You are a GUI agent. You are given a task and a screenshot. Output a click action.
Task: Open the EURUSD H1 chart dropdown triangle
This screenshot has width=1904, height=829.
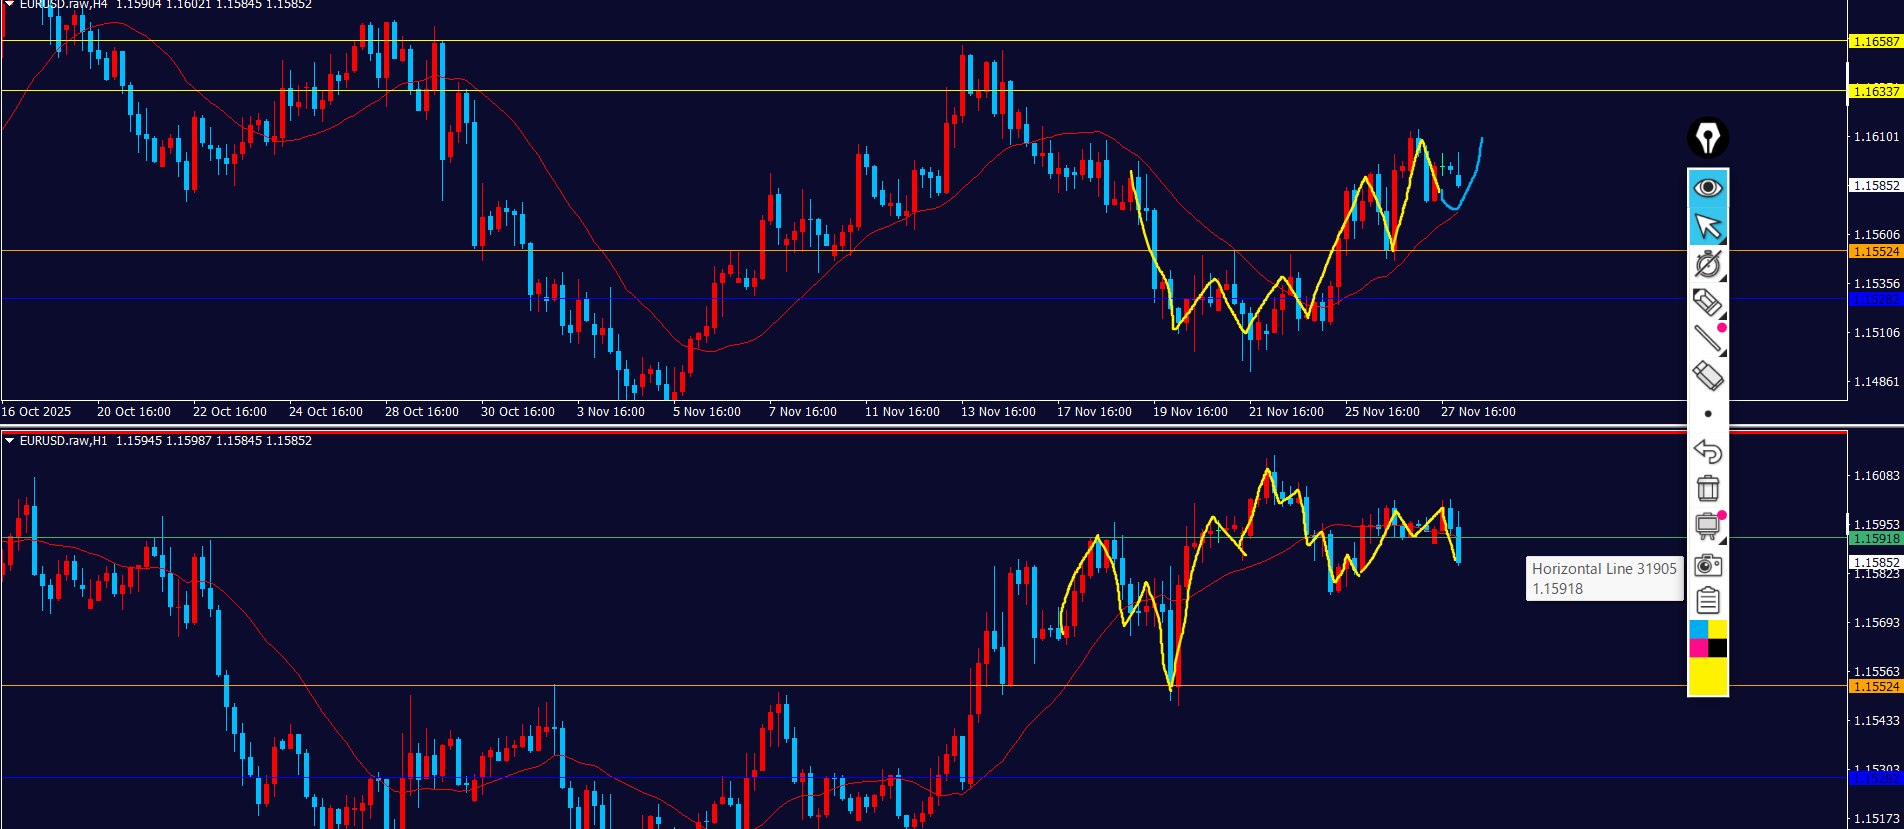[x=9, y=441]
